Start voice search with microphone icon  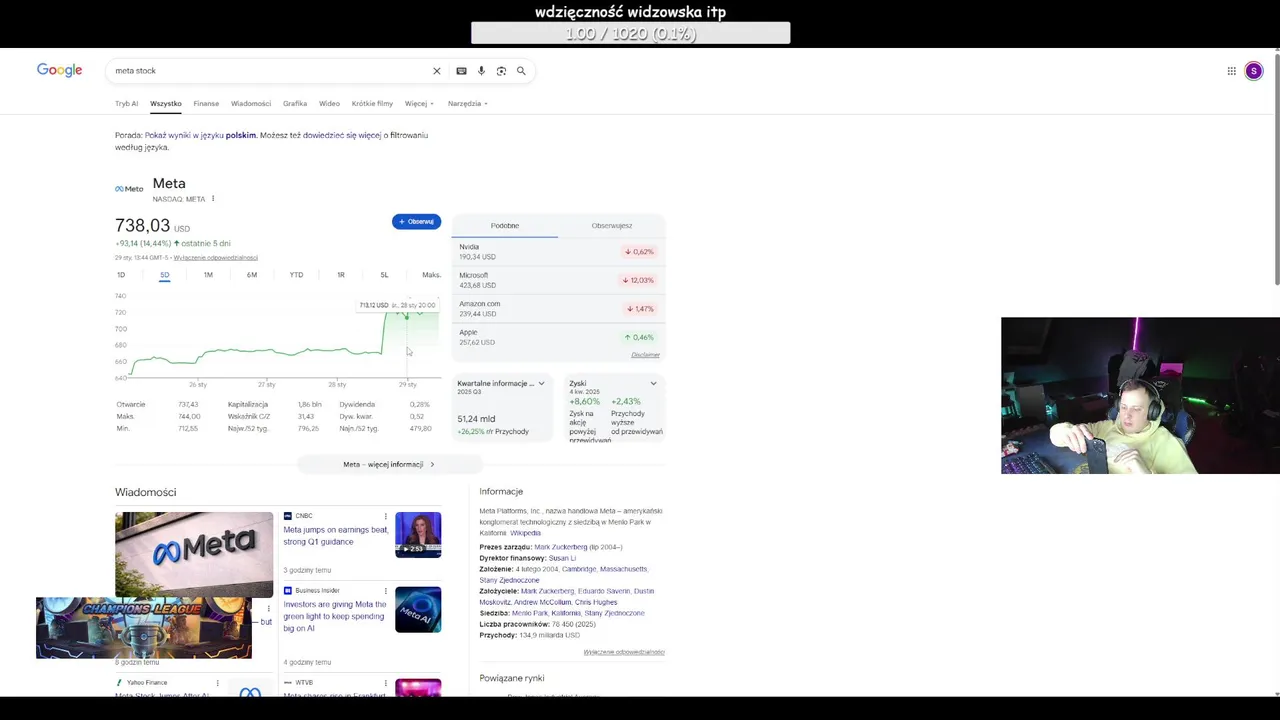tap(481, 71)
